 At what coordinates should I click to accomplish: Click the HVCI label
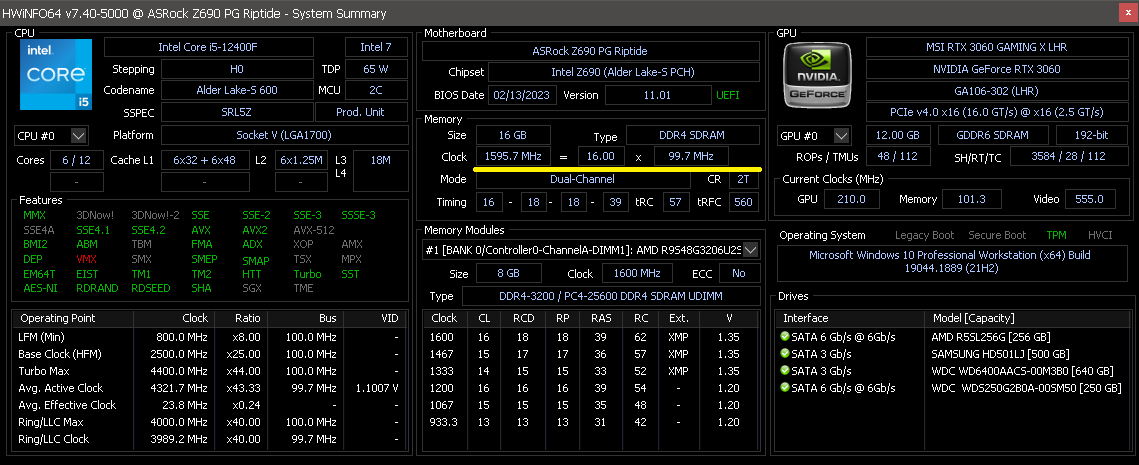[x=1100, y=235]
